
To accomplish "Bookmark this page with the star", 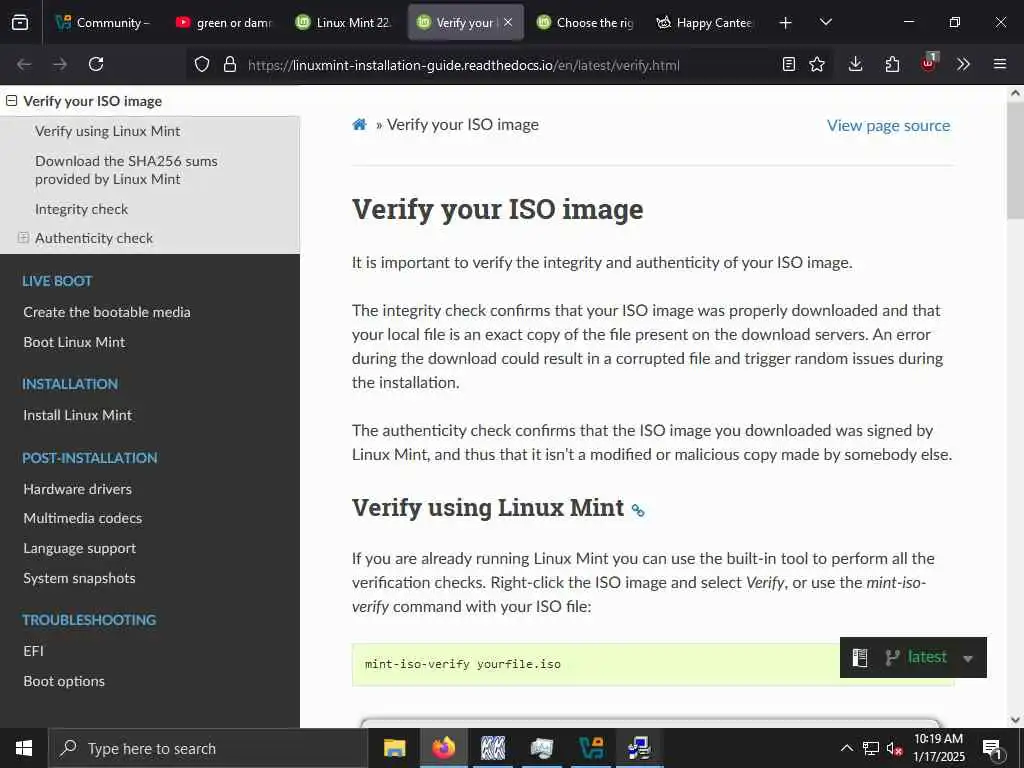I will point(817,64).
